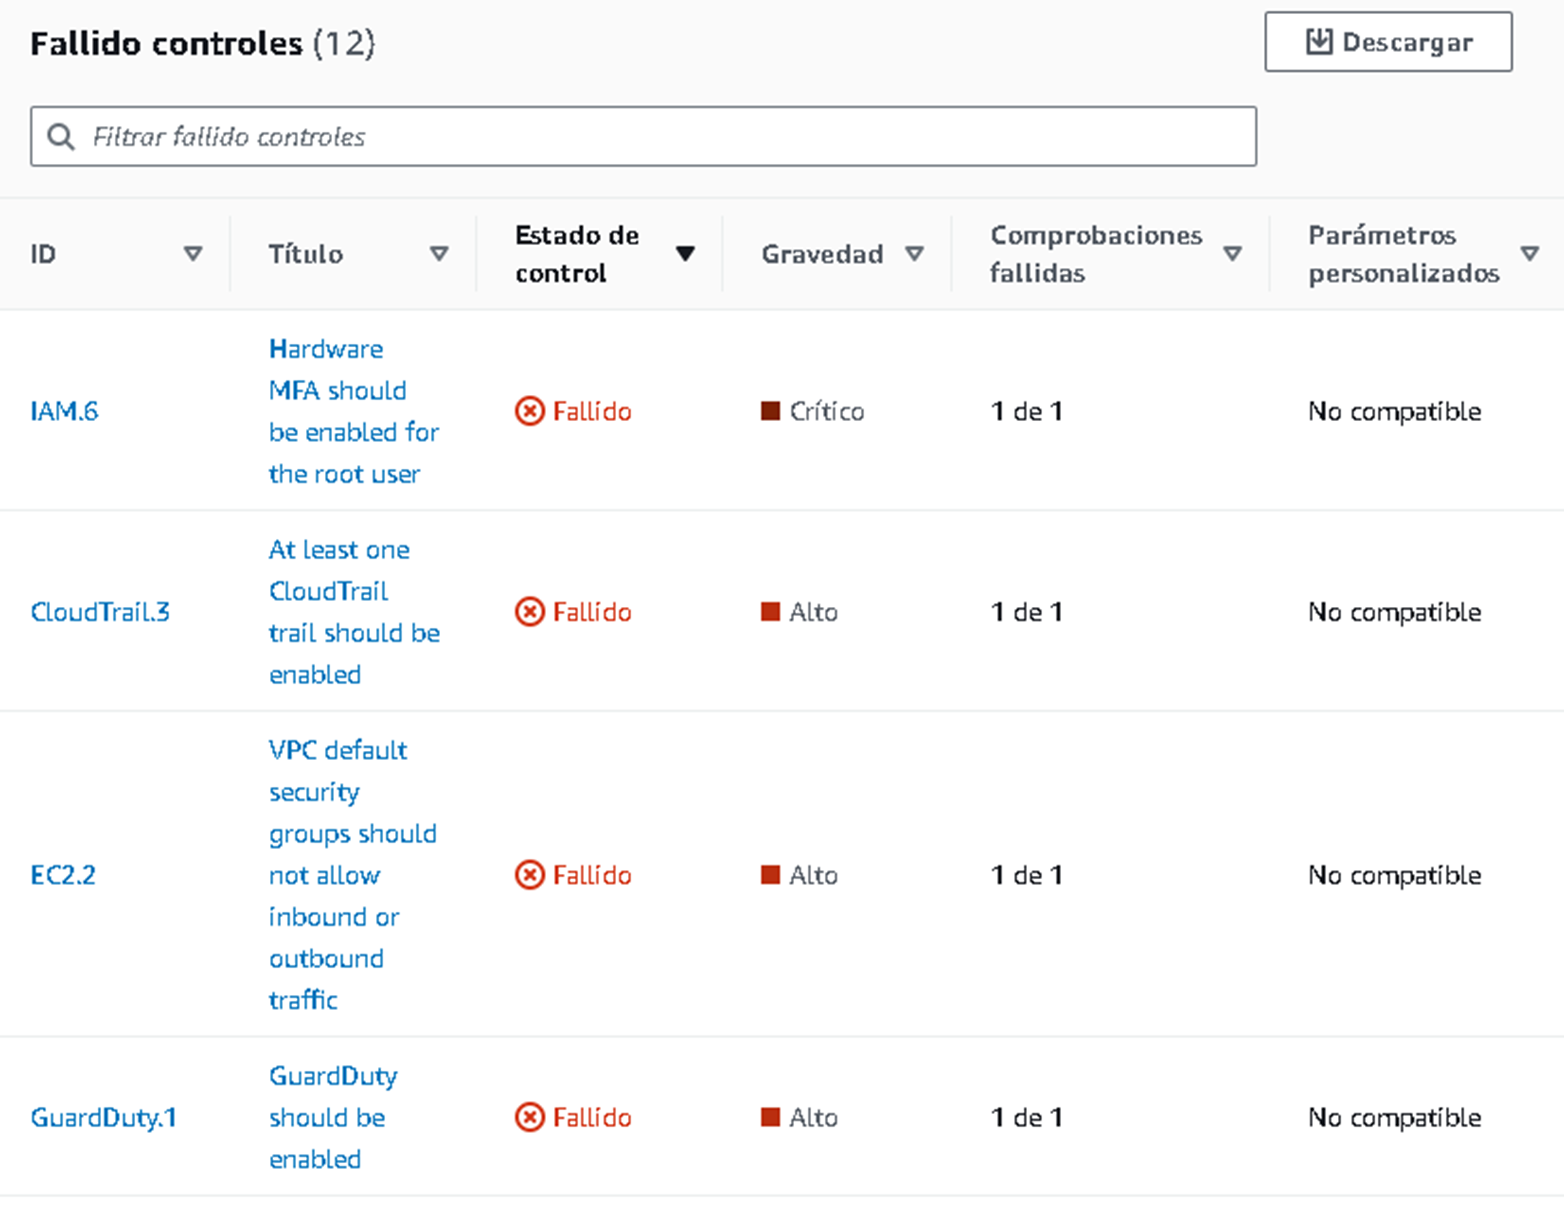
Task: Open the GuardDuty.1 control link
Action: pos(103,1117)
